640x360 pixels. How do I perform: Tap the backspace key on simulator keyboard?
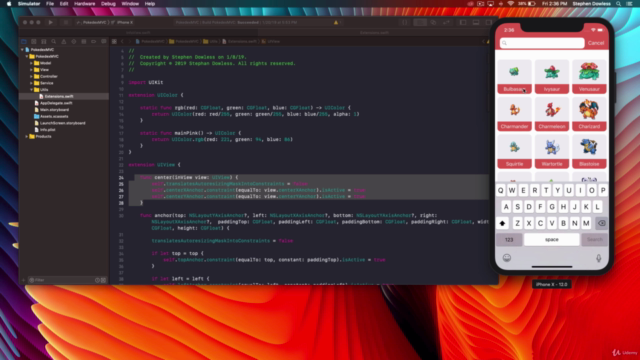(601, 223)
